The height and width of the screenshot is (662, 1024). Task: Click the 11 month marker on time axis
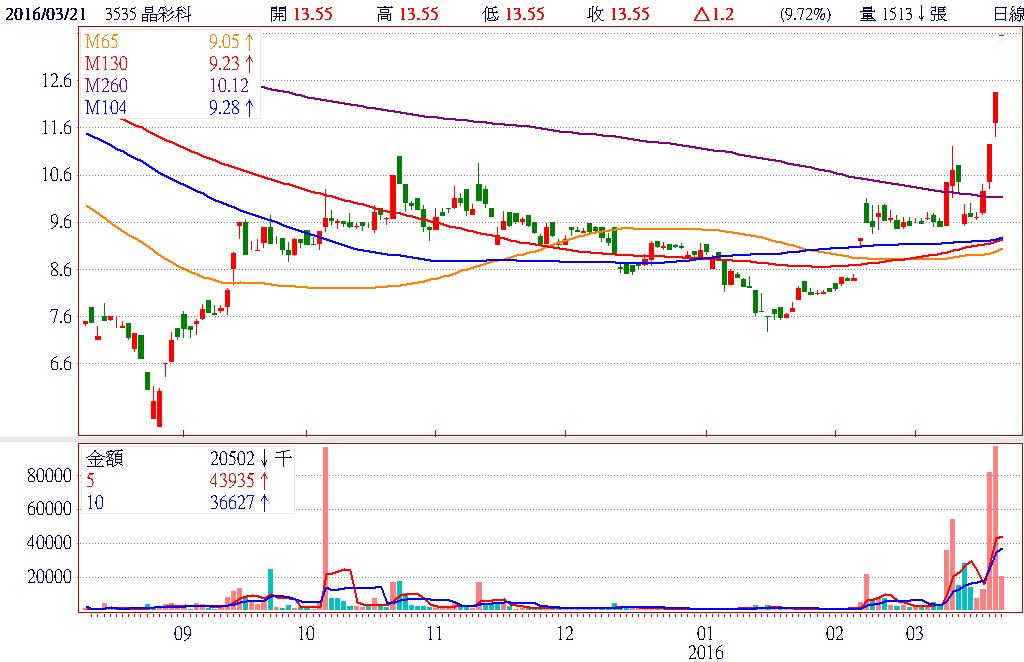(434, 634)
